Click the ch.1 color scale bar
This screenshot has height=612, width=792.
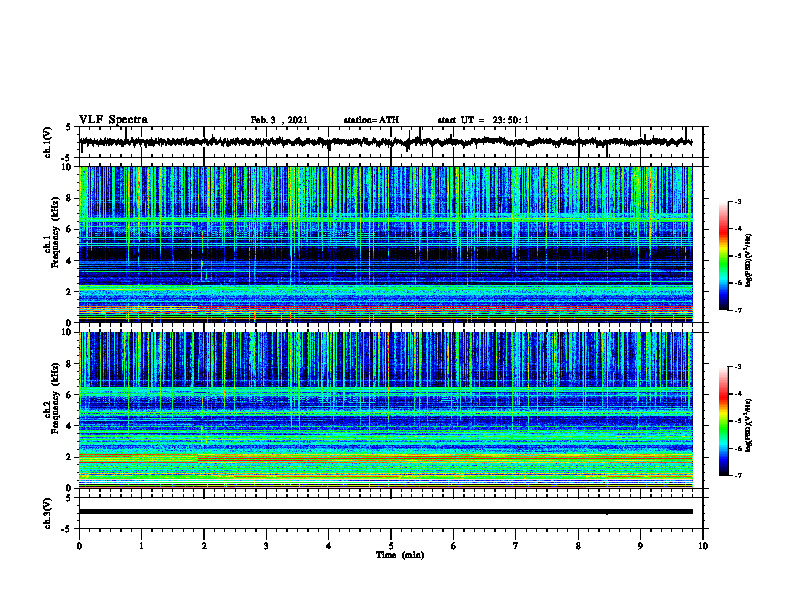(x=723, y=256)
